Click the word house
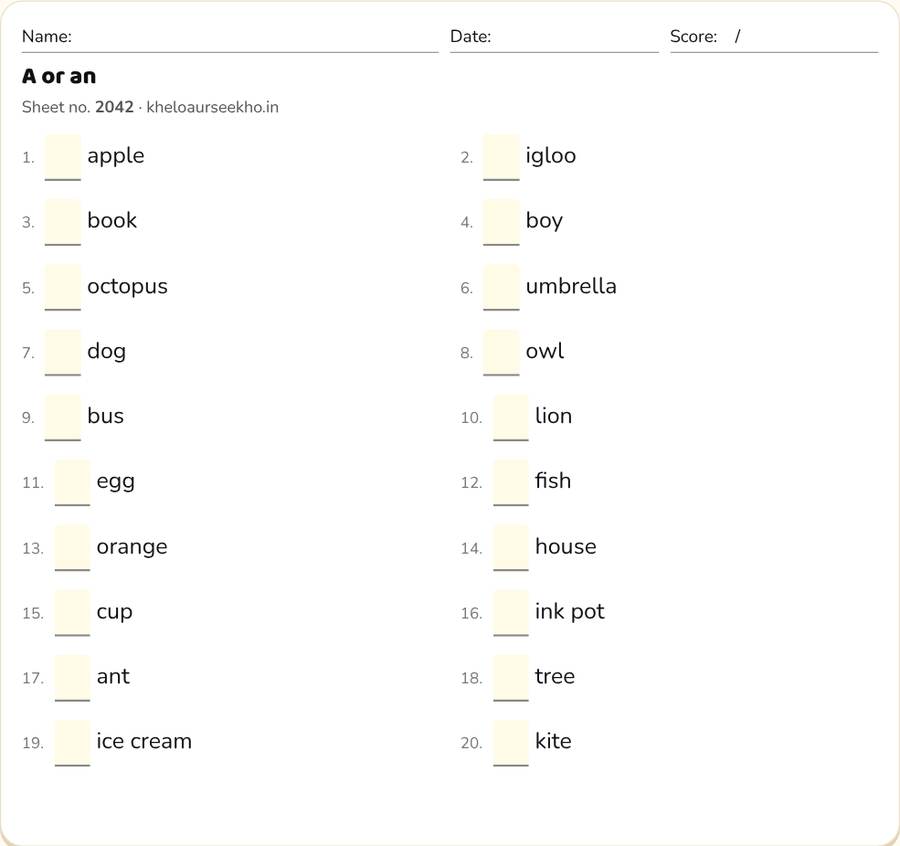This screenshot has width=900, height=846. [566, 546]
